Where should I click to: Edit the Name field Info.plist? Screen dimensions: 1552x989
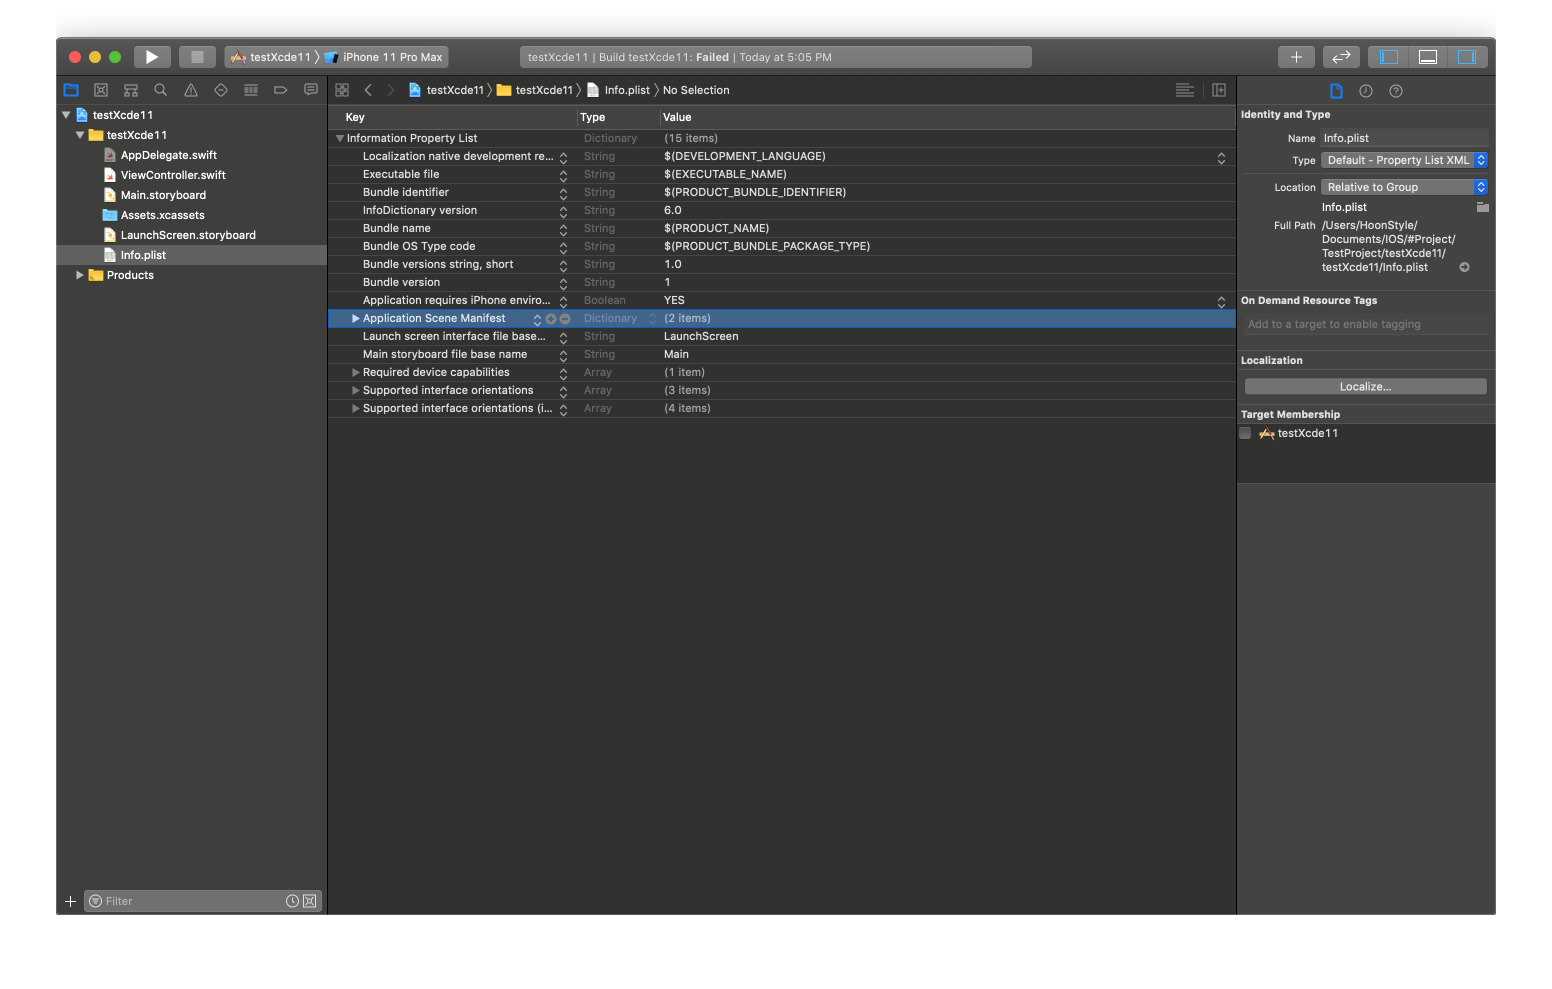pyautogui.click(x=1404, y=138)
